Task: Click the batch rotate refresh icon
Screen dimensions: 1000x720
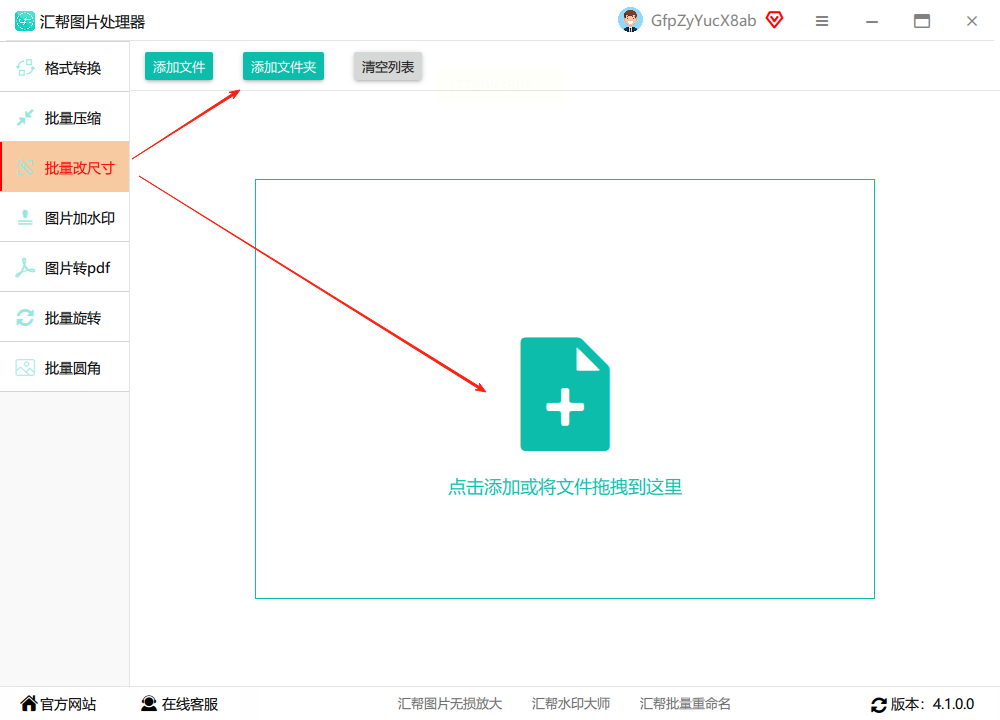Action: click(25, 318)
